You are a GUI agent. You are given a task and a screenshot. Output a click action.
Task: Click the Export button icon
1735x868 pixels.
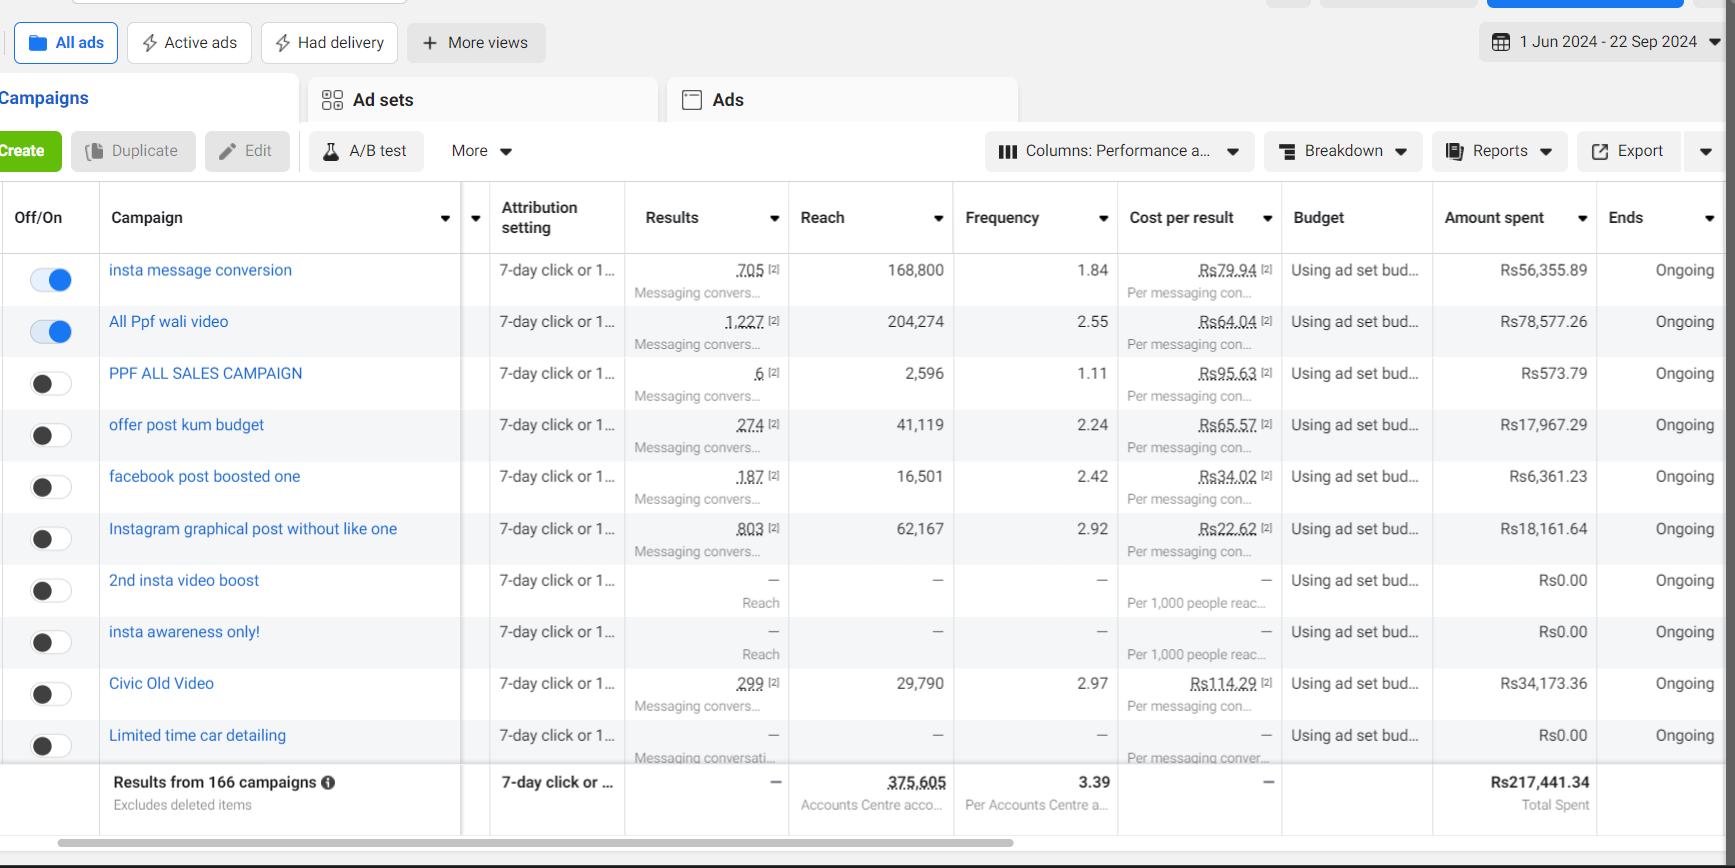click(1600, 151)
